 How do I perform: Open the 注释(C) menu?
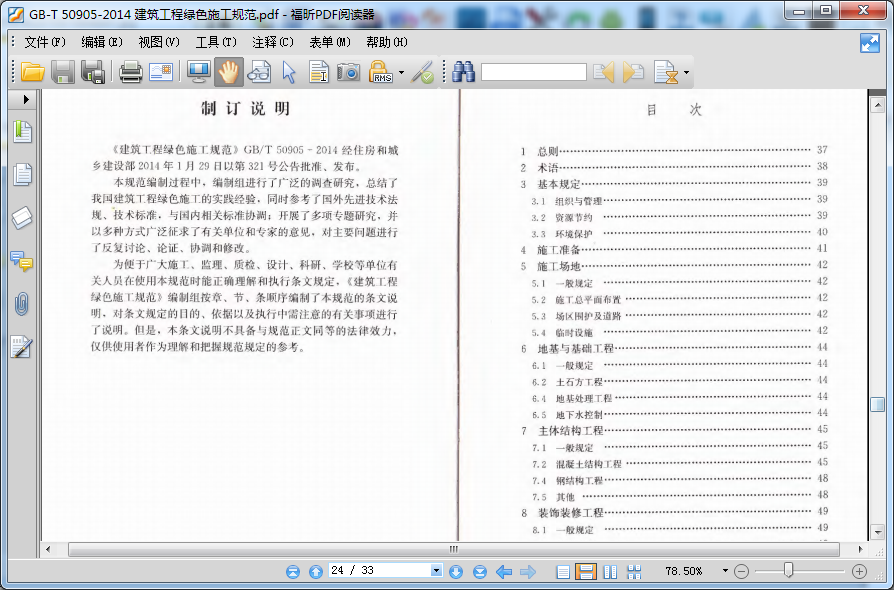[x=273, y=42]
